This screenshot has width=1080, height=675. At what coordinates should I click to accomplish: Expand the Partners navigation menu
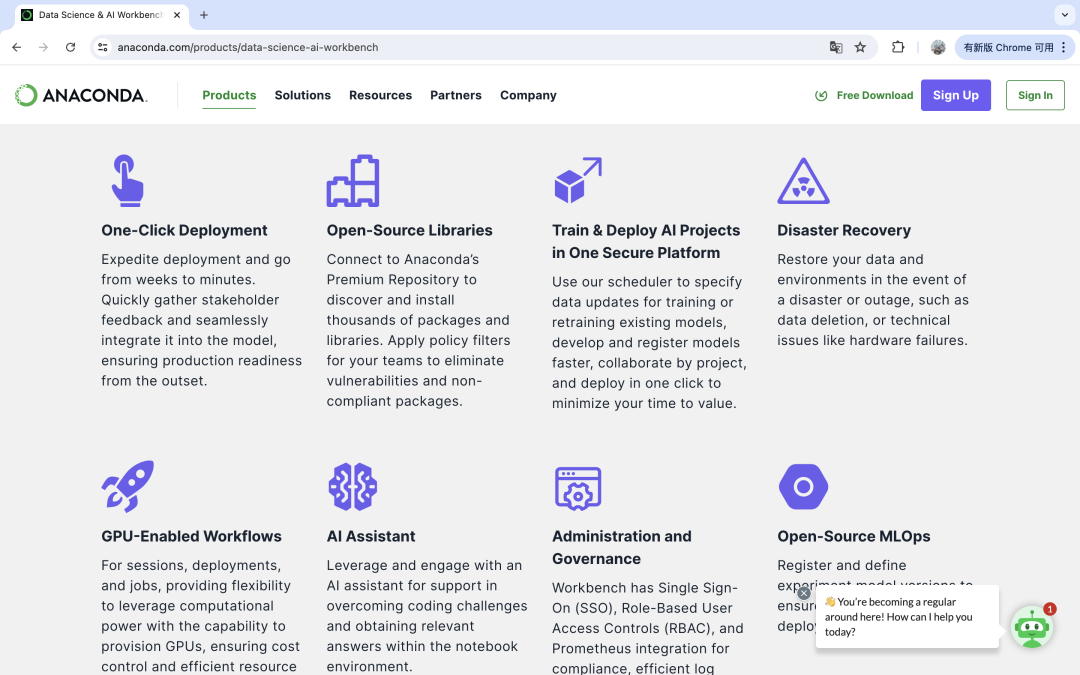456,95
